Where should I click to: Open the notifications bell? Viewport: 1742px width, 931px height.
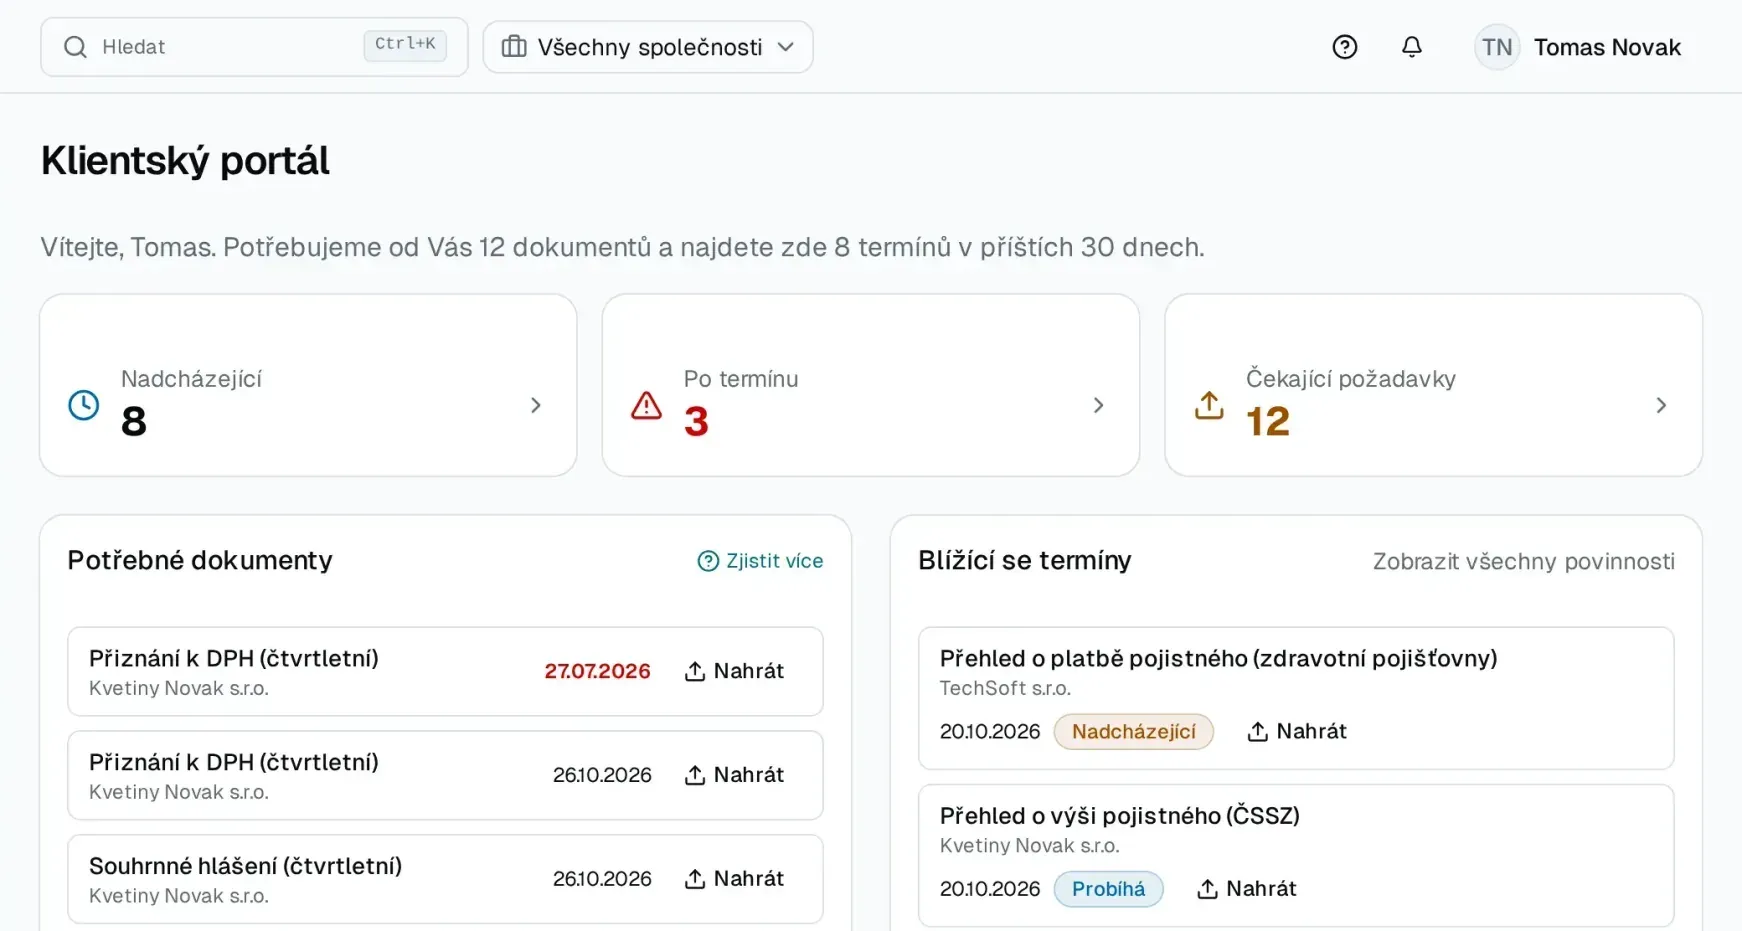pos(1412,47)
